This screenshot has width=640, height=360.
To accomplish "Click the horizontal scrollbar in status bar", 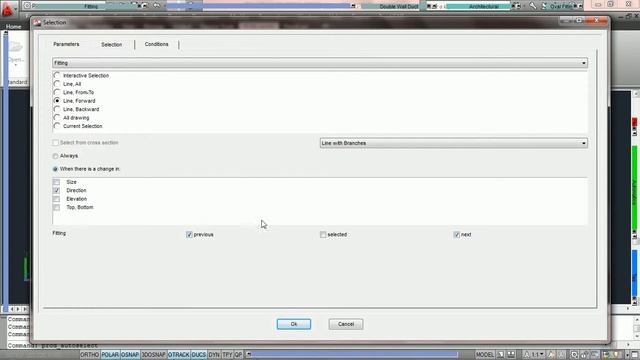I will coord(353,354).
